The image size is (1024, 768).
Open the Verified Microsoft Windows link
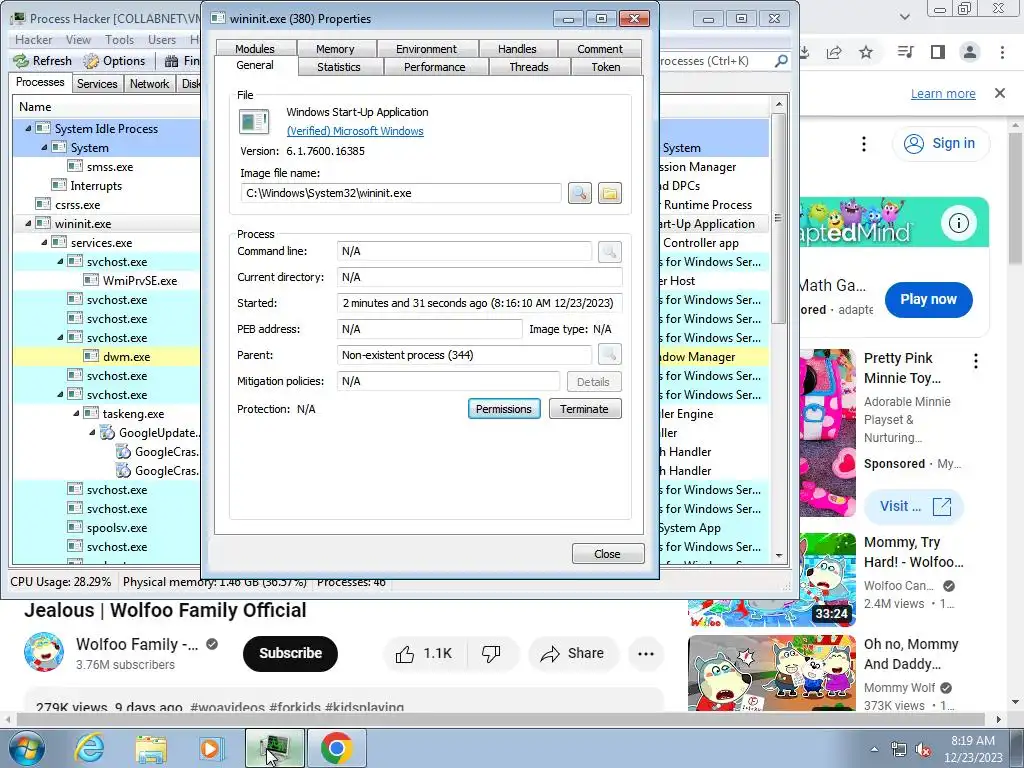coord(355,131)
